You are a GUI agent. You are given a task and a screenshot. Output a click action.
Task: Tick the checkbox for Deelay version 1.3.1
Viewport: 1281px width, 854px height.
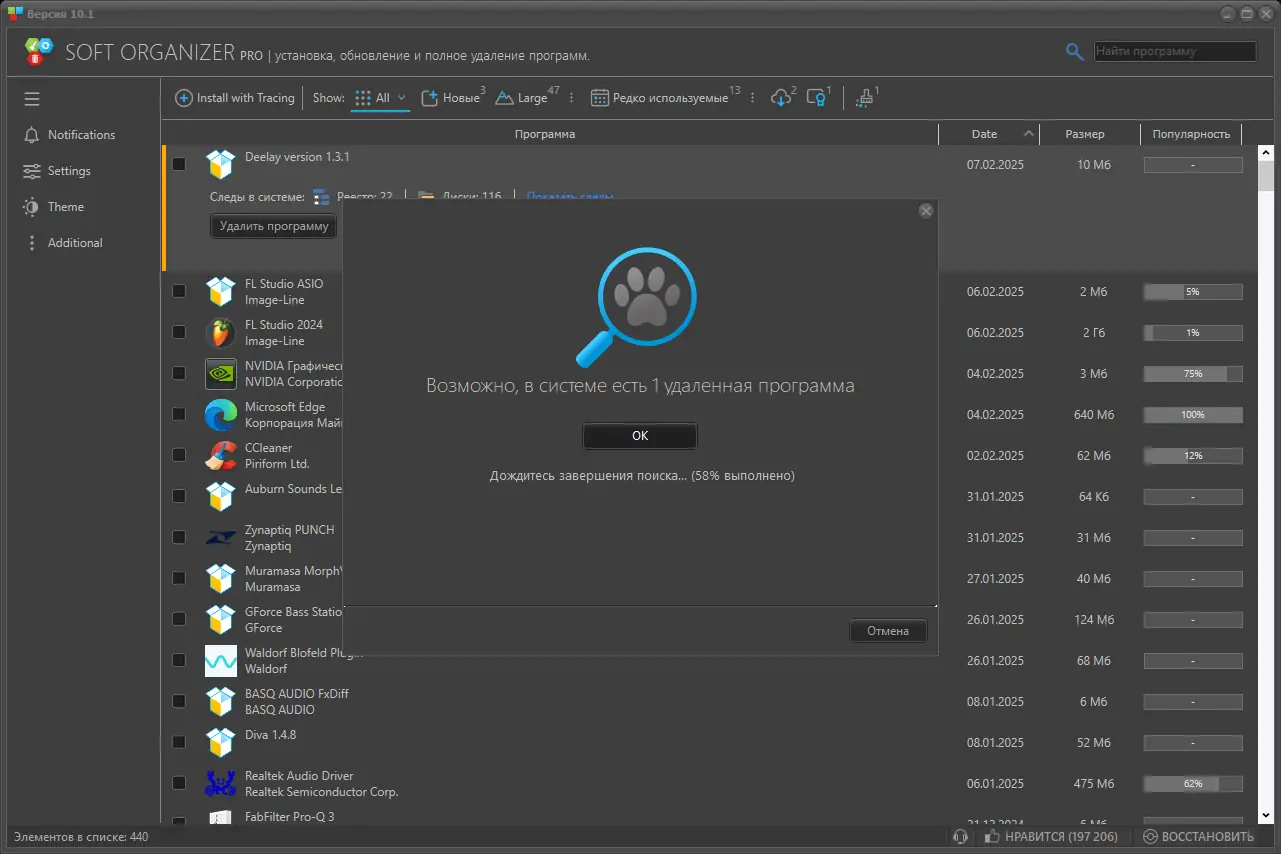(179, 164)
